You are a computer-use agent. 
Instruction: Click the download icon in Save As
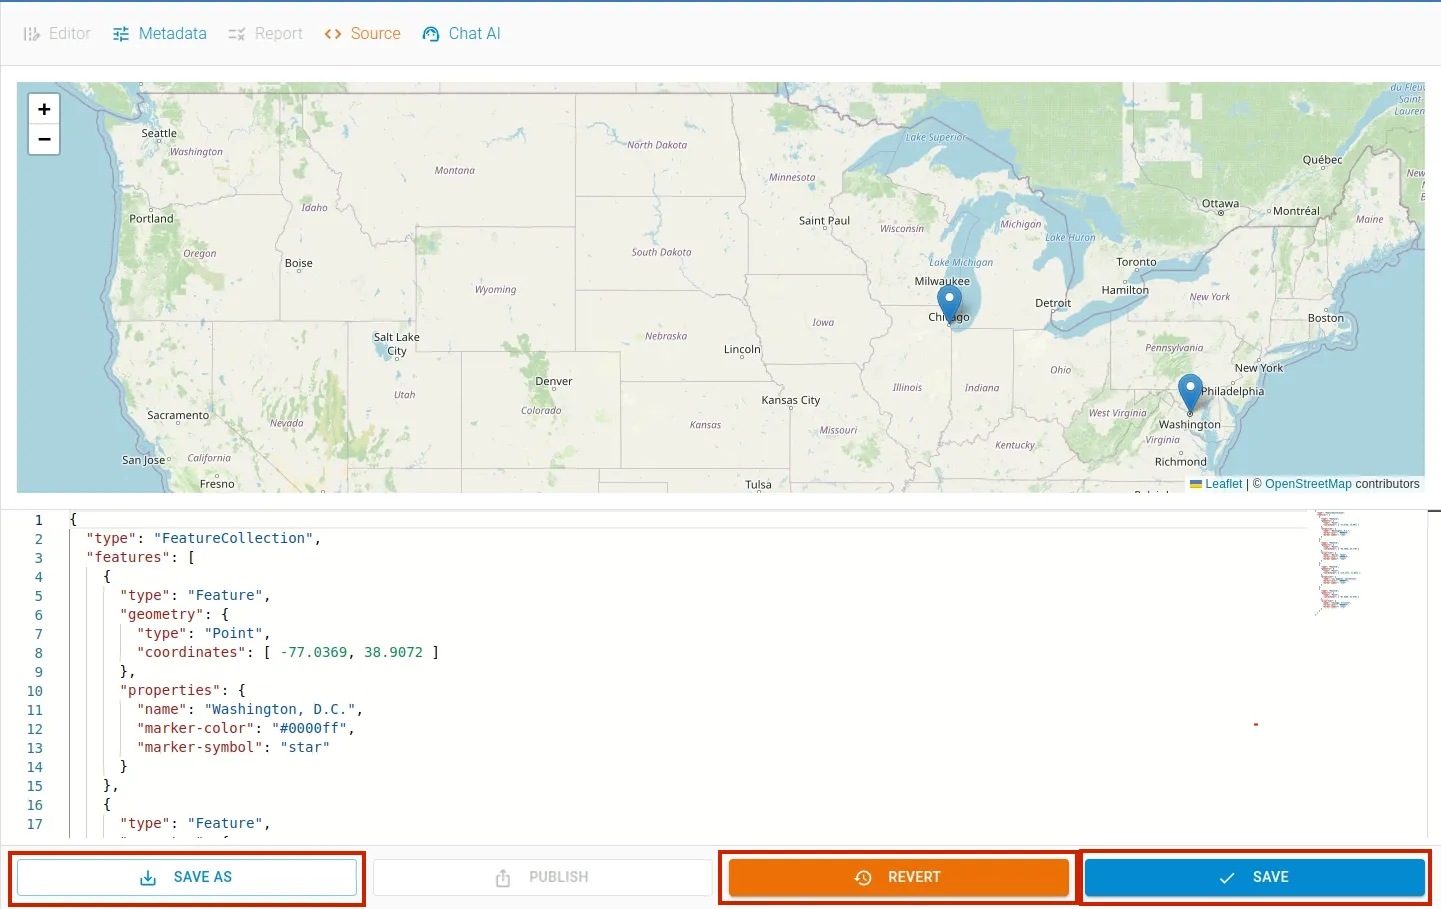click(x=148, y=878)
